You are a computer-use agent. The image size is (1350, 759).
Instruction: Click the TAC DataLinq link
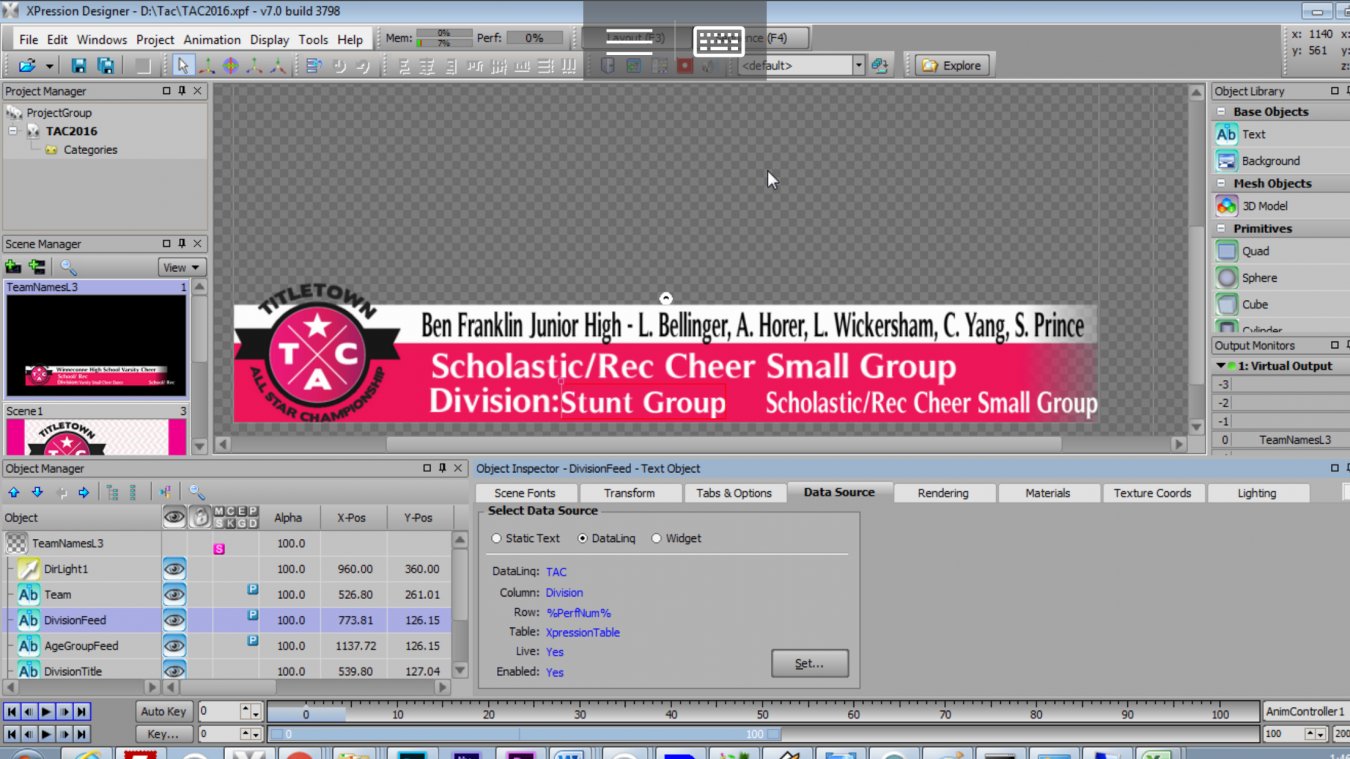556,572
